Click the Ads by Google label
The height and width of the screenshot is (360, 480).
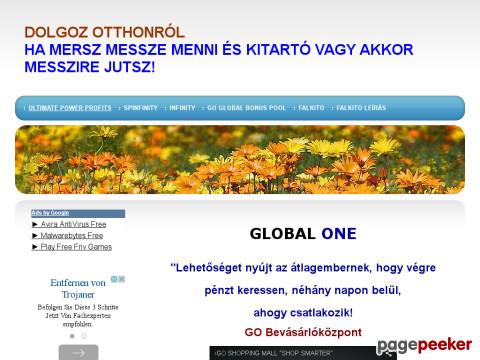tap(50, 213)
